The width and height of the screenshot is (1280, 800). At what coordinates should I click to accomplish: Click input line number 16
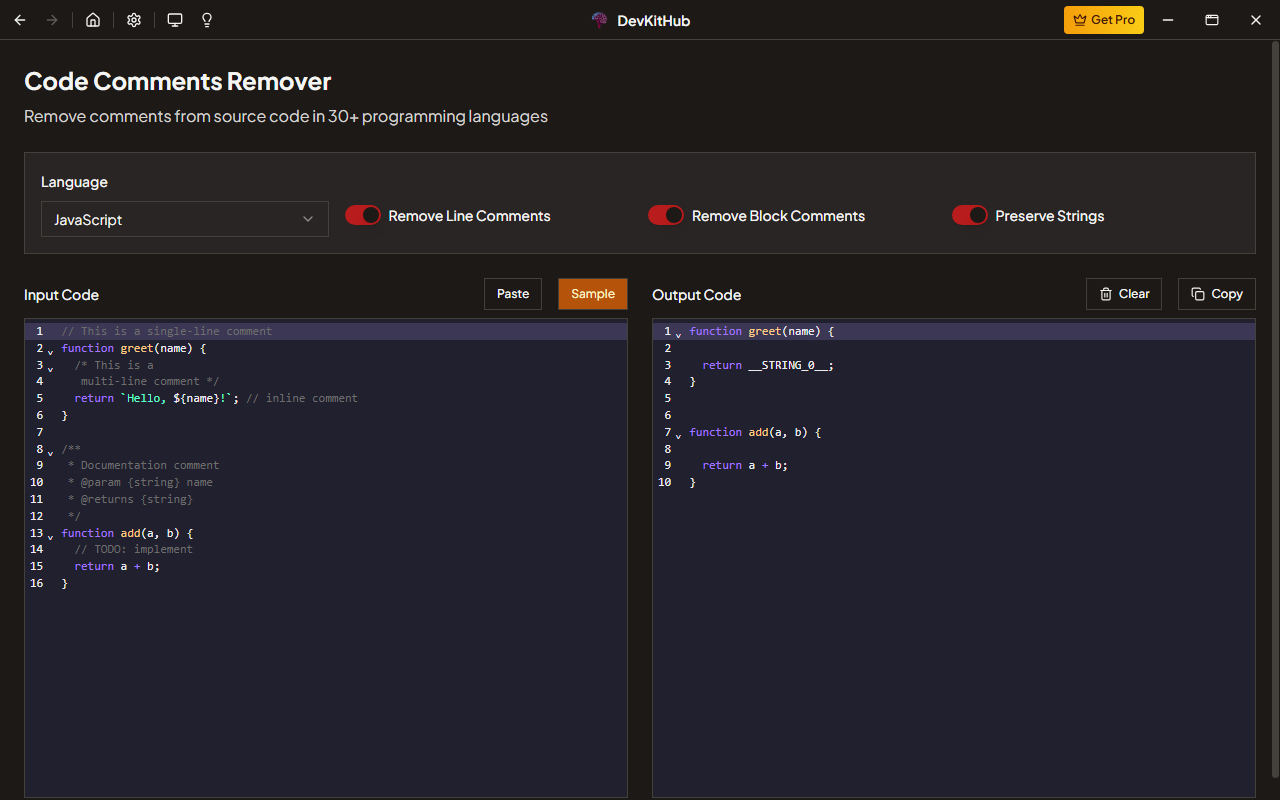pos(37,583)
